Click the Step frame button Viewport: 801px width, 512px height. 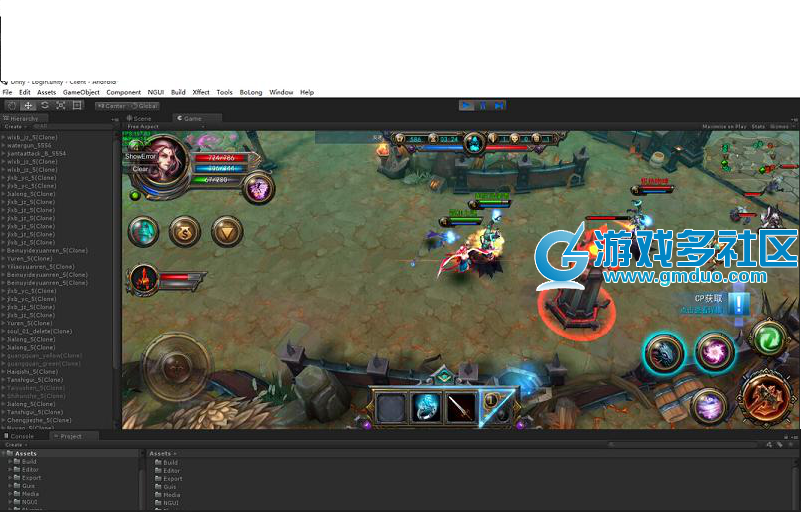[499, 106]
